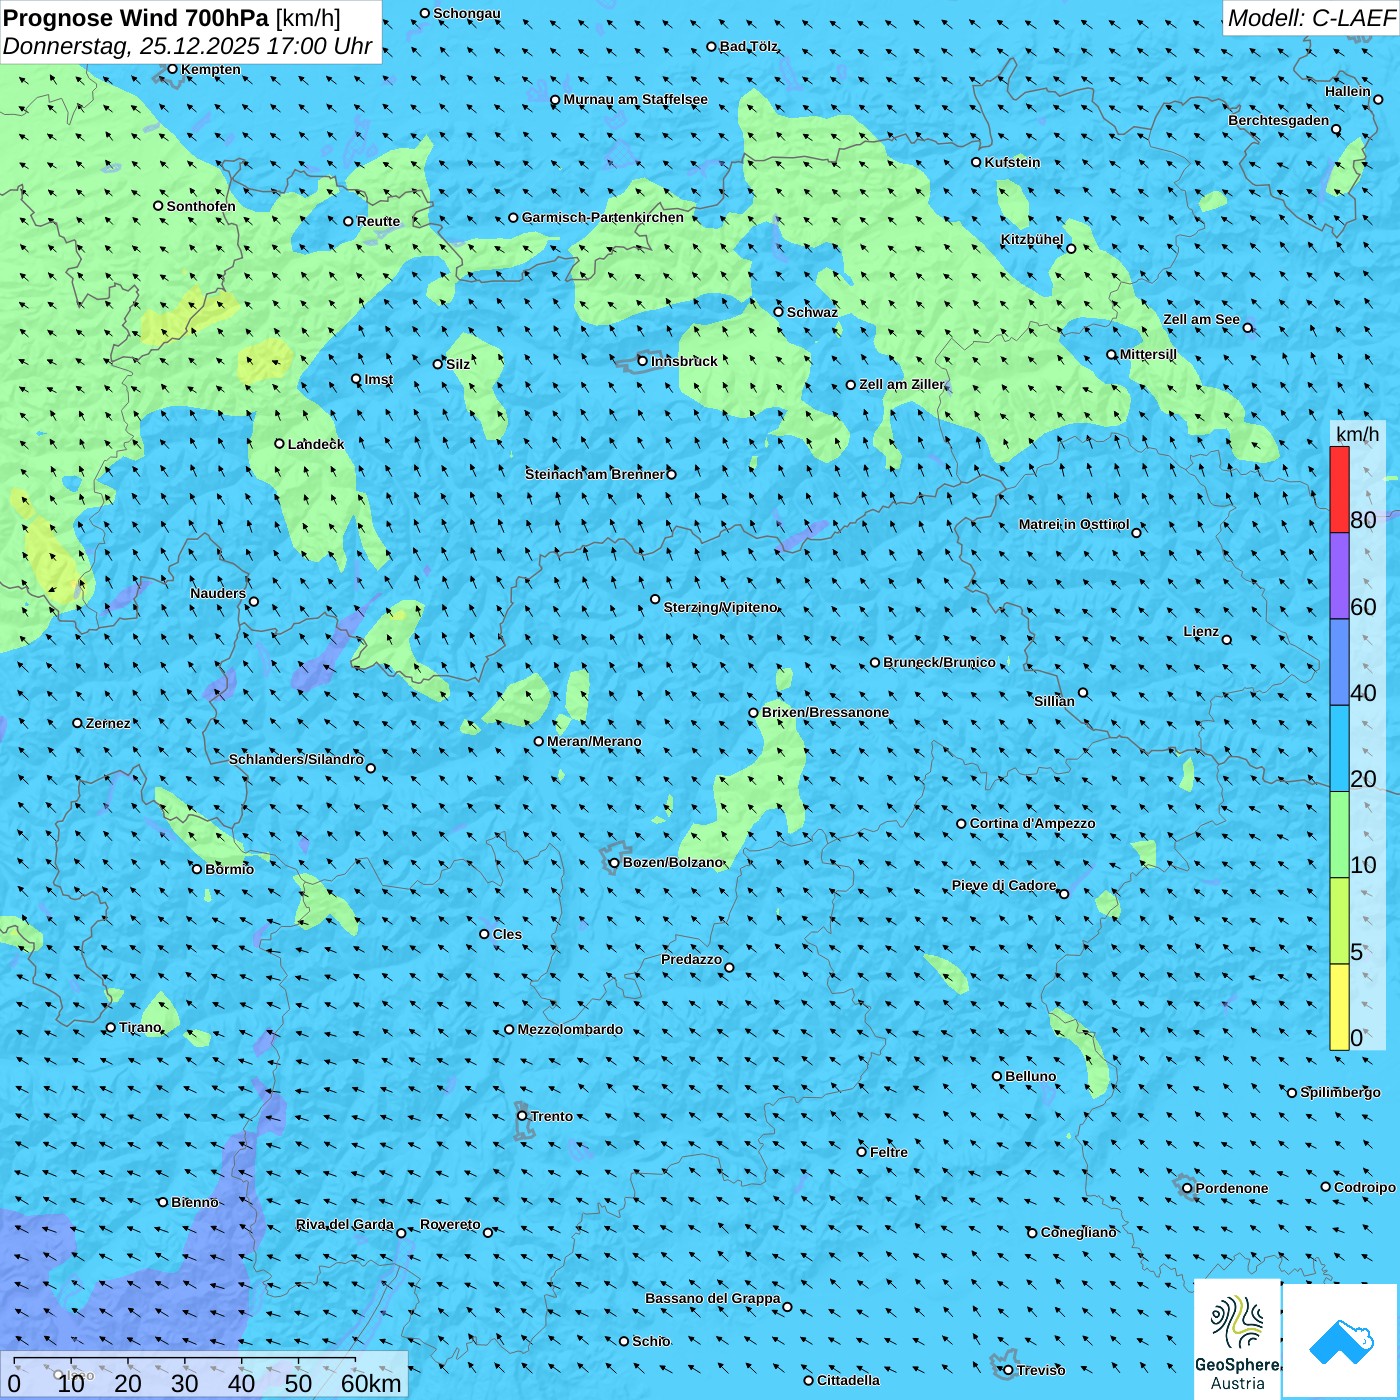The width and height of the screenshot is (1400, 1400).
Task: Click the GeoSphere Austria logo
Action: (1237, 1340)
